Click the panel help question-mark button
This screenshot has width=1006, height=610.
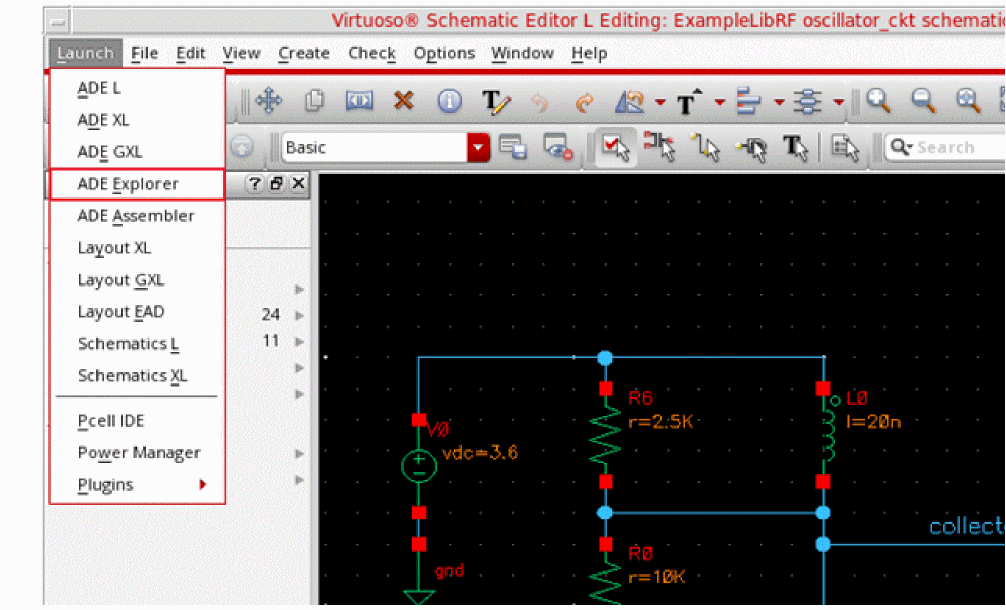(254, 184)
